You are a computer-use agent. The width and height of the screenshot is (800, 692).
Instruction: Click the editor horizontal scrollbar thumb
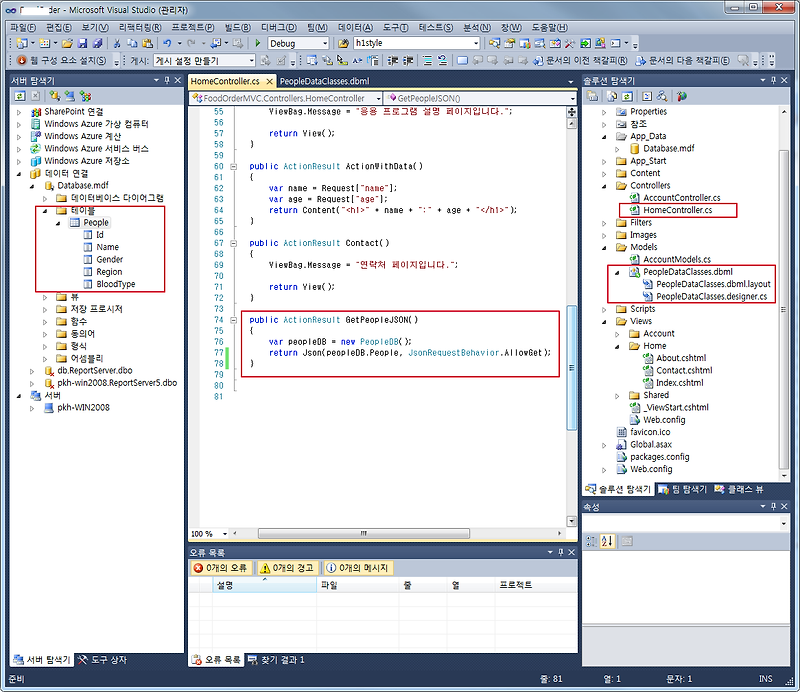[363, 534]
